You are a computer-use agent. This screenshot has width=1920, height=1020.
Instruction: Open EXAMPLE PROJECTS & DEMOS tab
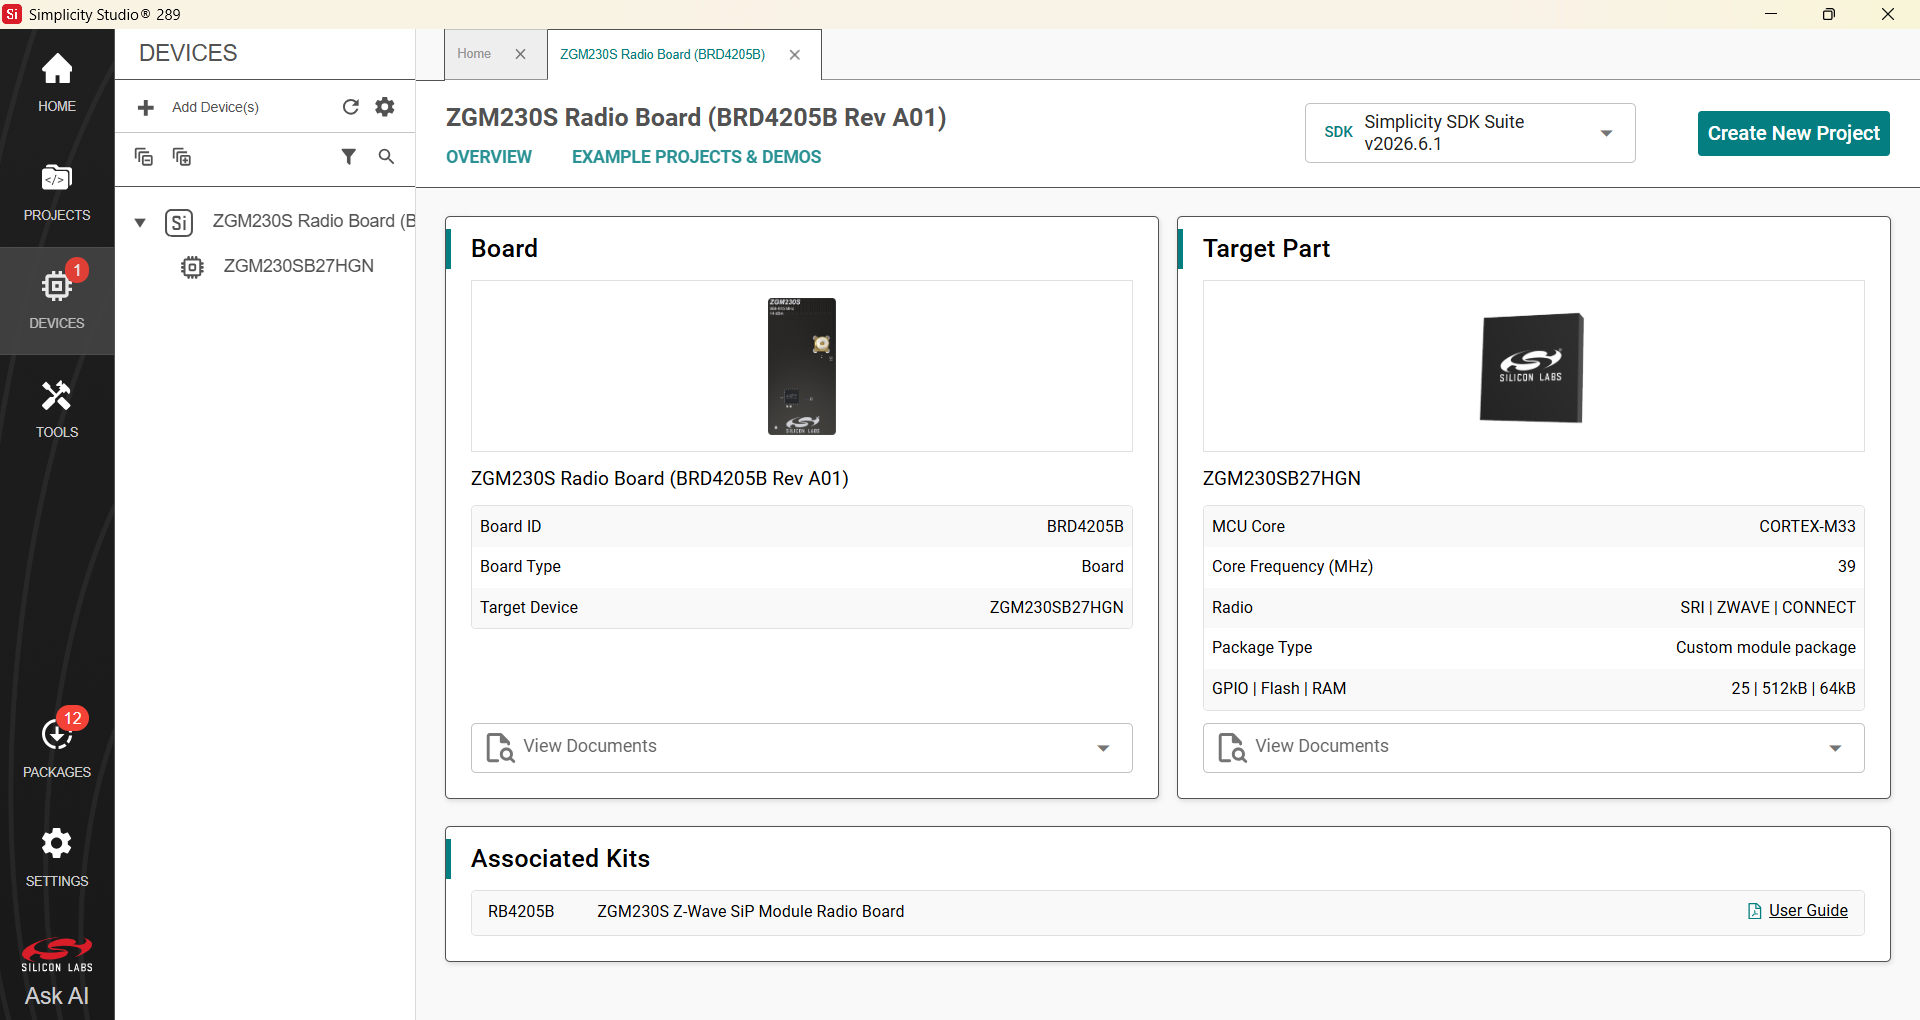tap(696, 157)
